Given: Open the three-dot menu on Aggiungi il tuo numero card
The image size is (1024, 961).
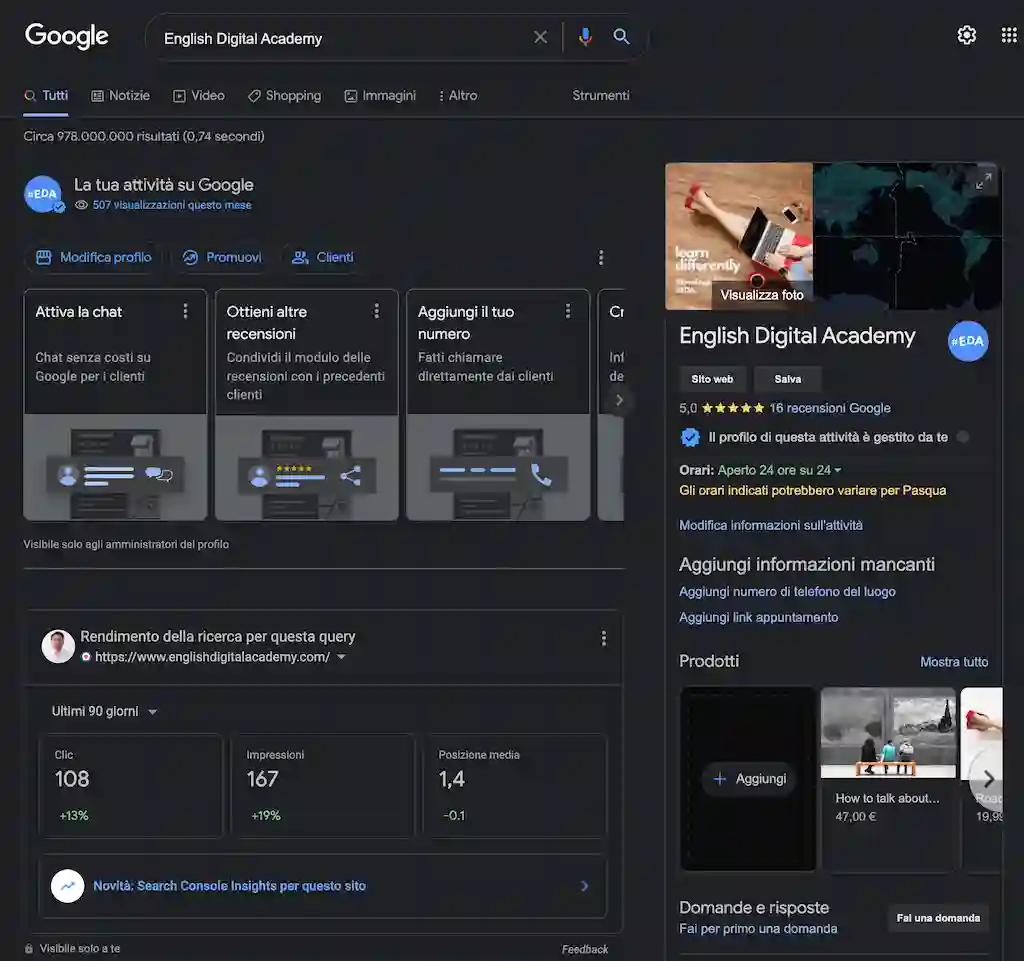Looking at the screenshot, I should (x=568, y=311).
